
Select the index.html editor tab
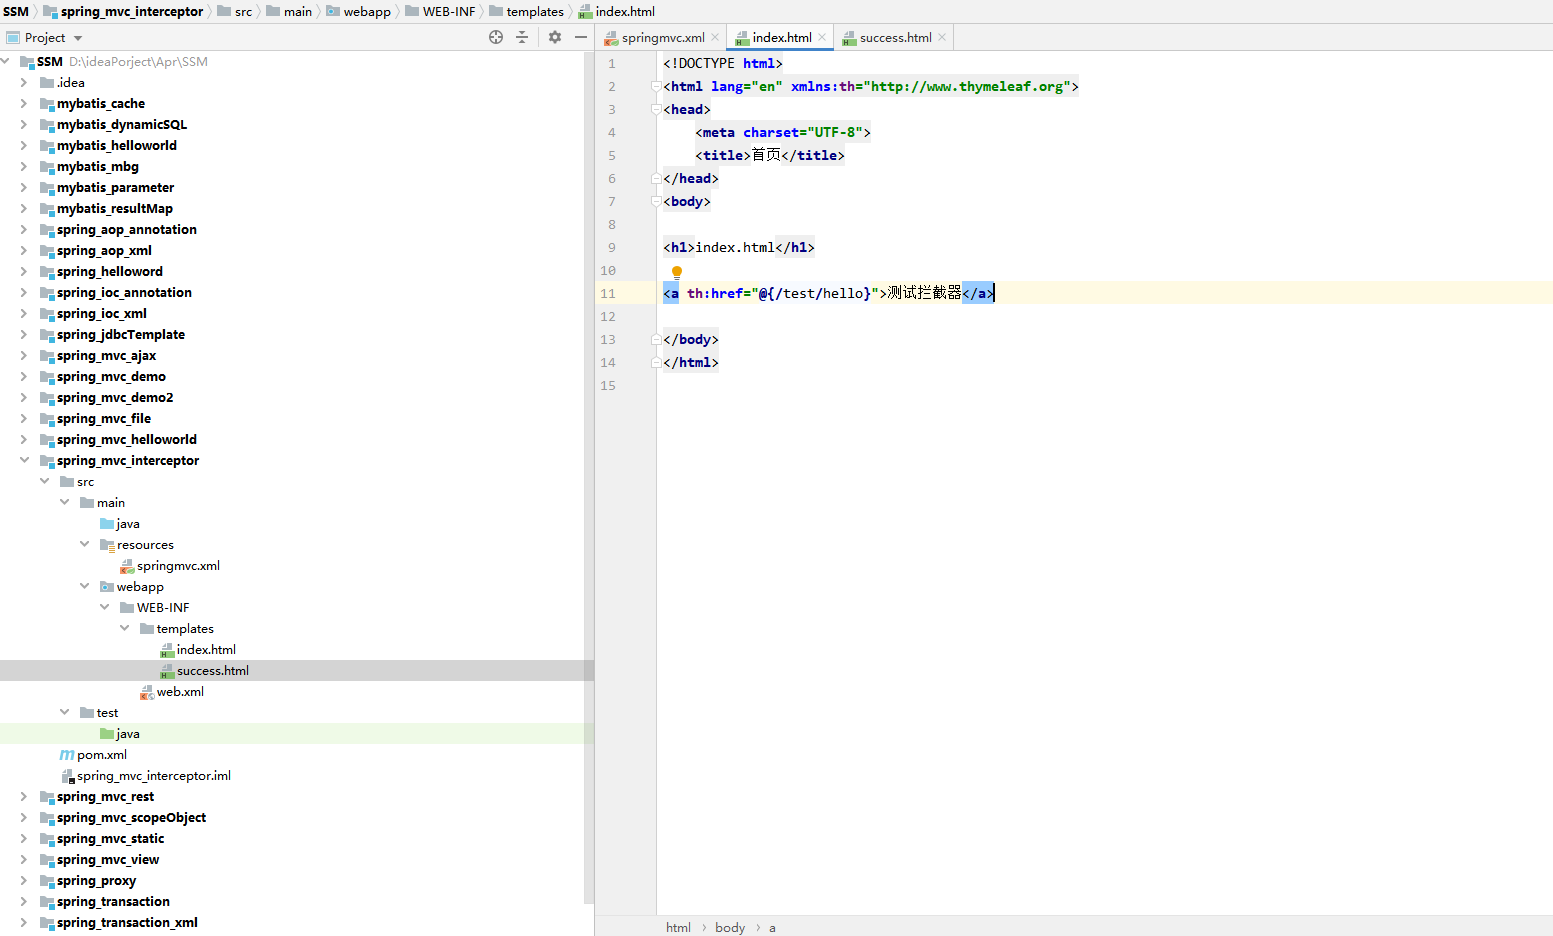781,37
